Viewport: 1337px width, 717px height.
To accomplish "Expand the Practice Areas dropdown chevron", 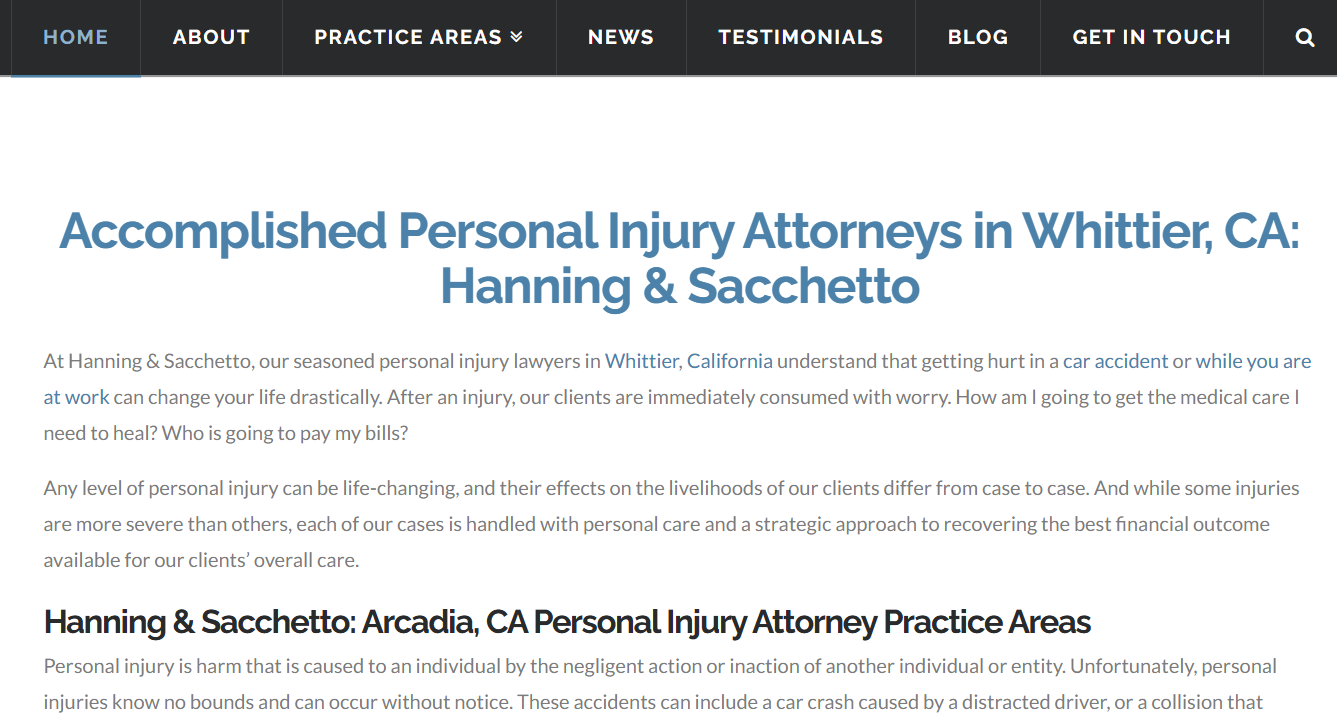I will [x=516, y=37].
